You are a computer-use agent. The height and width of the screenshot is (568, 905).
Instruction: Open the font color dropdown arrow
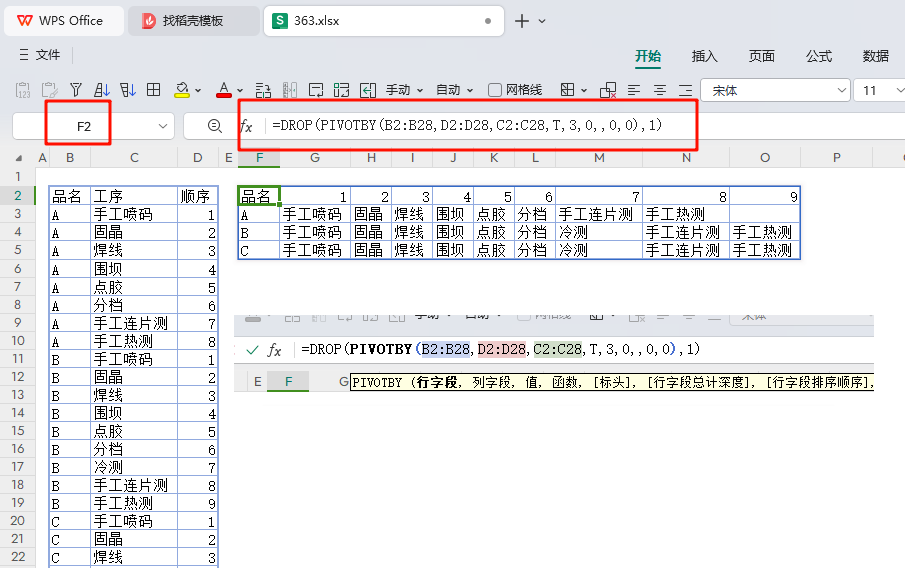click(240, 91)
